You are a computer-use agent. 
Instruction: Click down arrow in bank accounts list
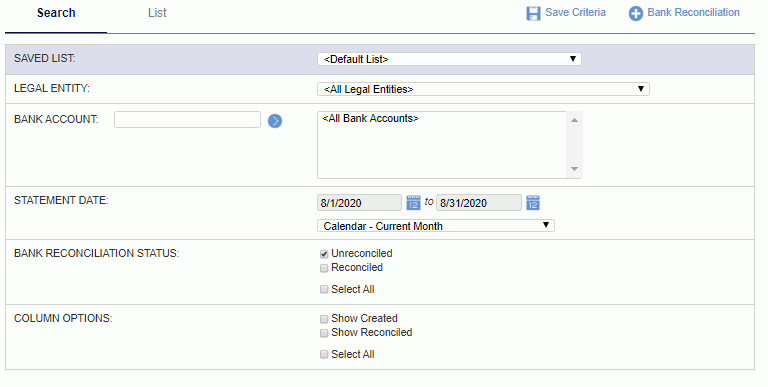pos(575,169)
